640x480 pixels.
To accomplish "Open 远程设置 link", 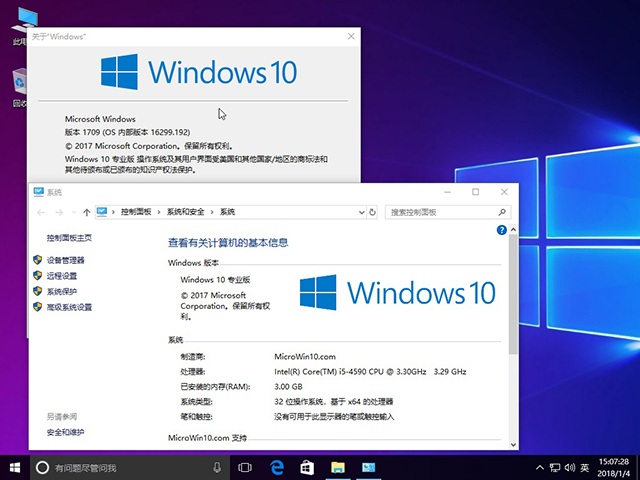I will pyautogui.click(x=62, y=276).
